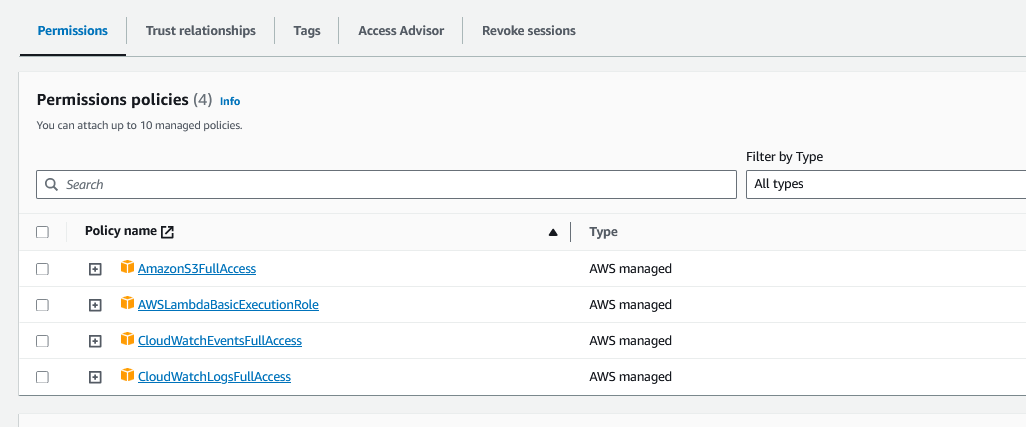Viewport: 1026px width, 427px height.
Task: Expand the CloudWatchEventsFullAccess policy row
Action: point(95,341)
